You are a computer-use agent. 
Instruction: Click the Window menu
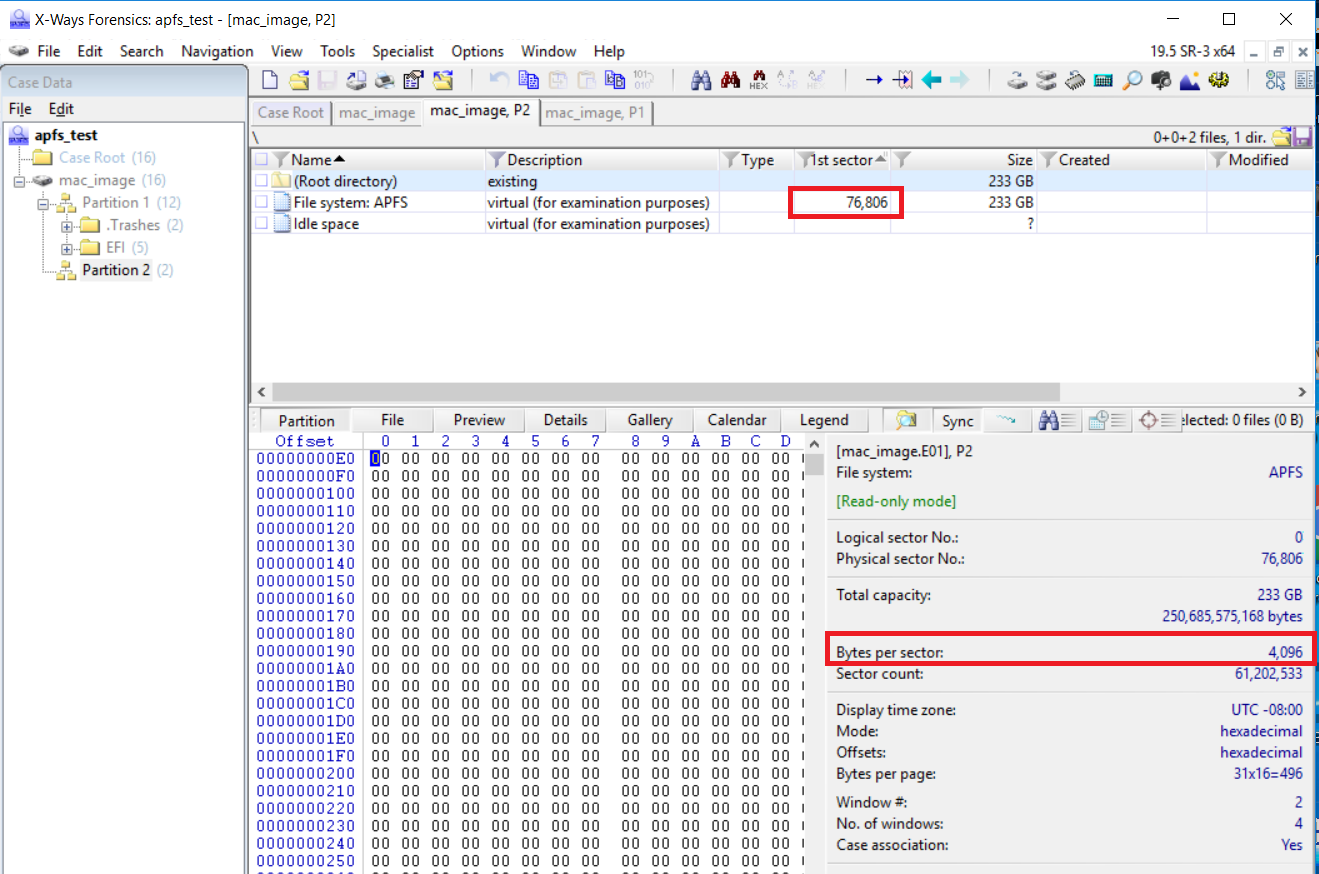(x=549, y=51)
